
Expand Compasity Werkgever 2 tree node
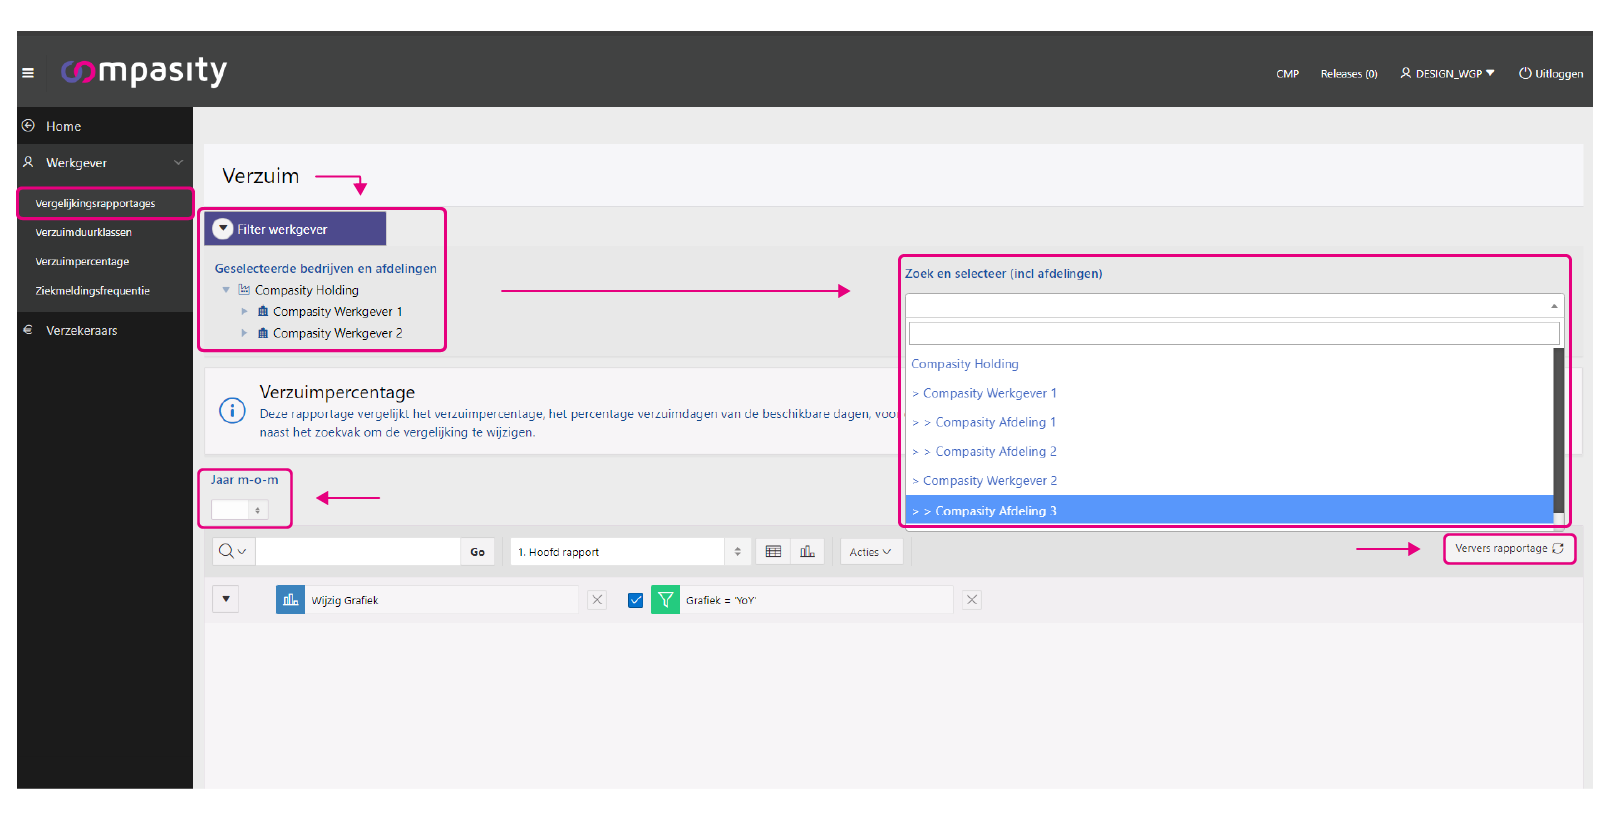(244, 333)
